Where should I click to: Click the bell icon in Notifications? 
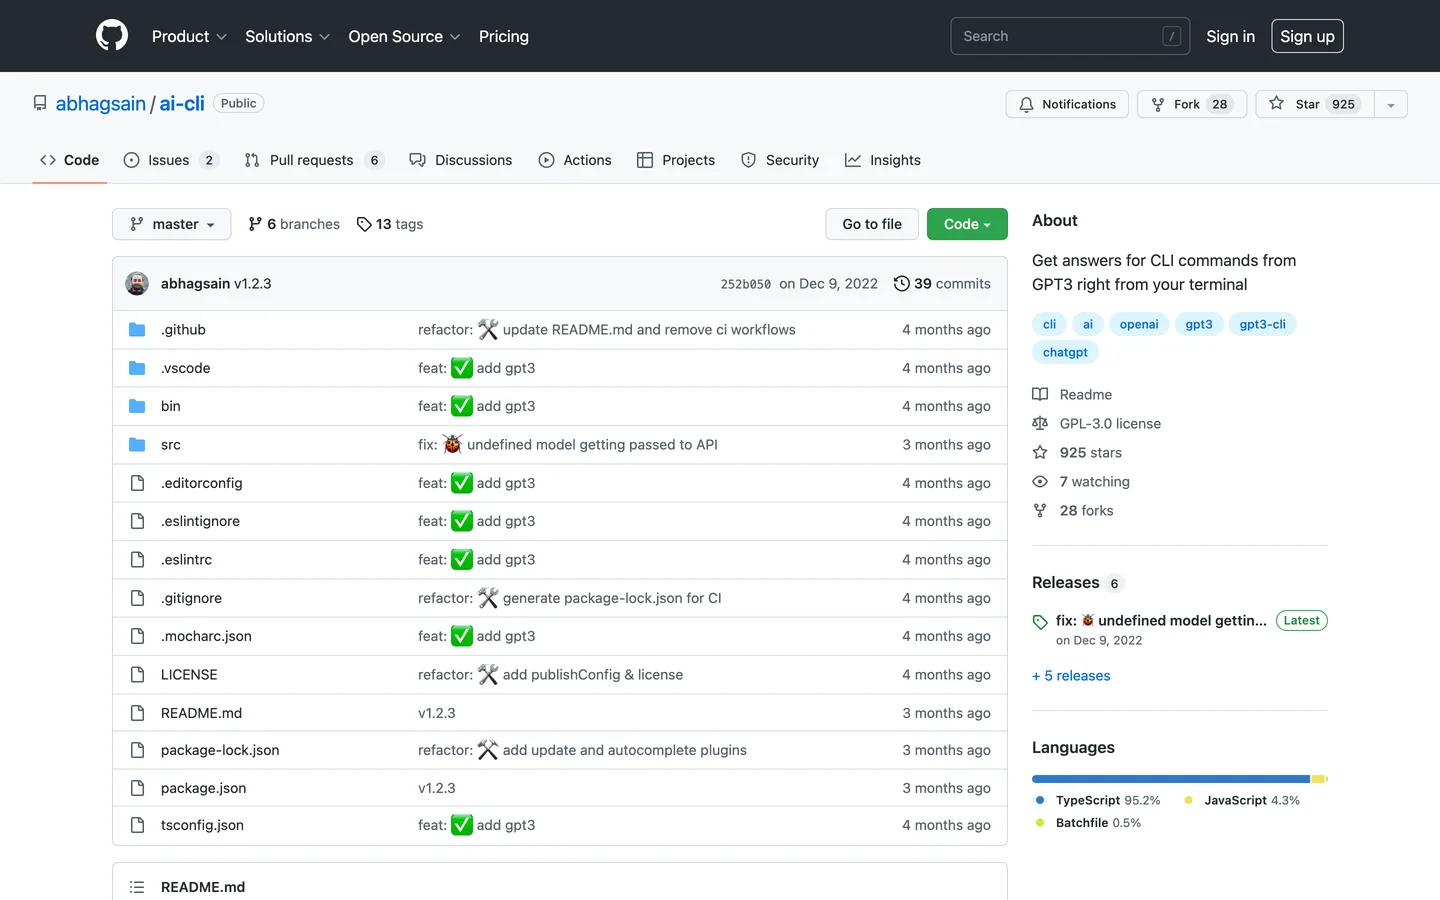1026,104
